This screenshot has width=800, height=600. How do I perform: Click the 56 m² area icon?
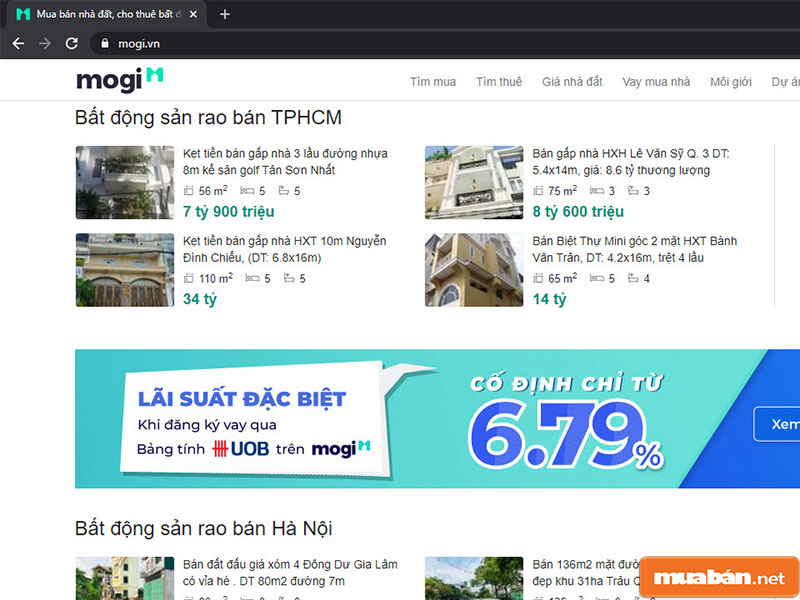189,191
